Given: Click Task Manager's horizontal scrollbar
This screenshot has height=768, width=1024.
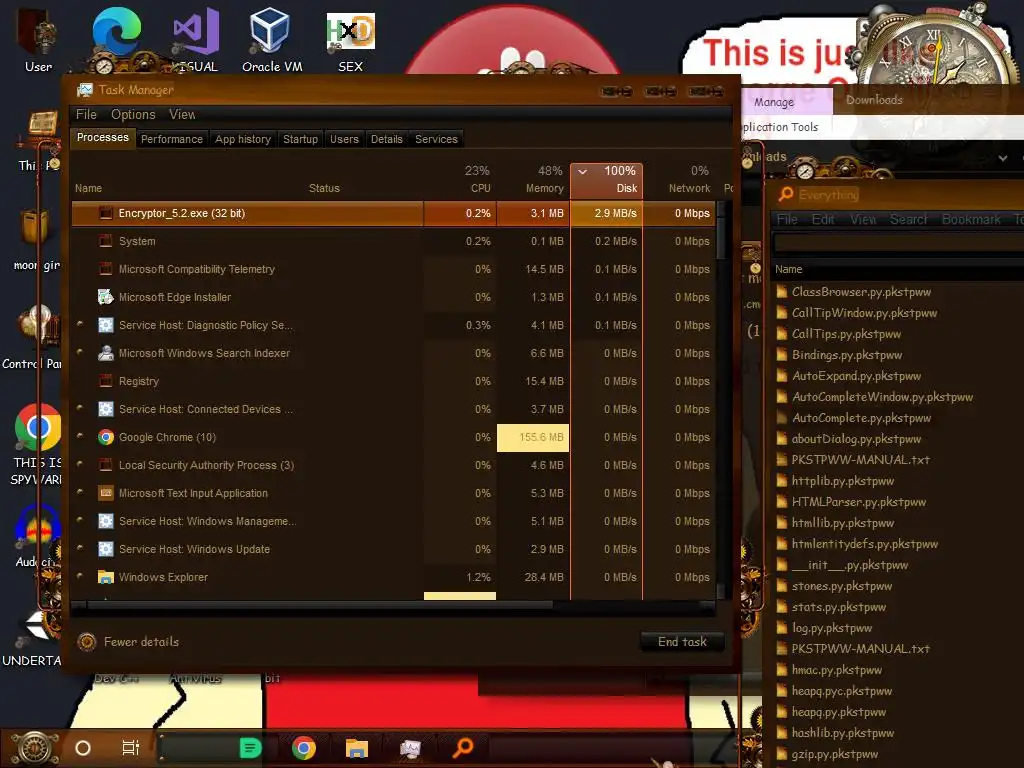Looking at the screenshot, I should tap(320, 605).
